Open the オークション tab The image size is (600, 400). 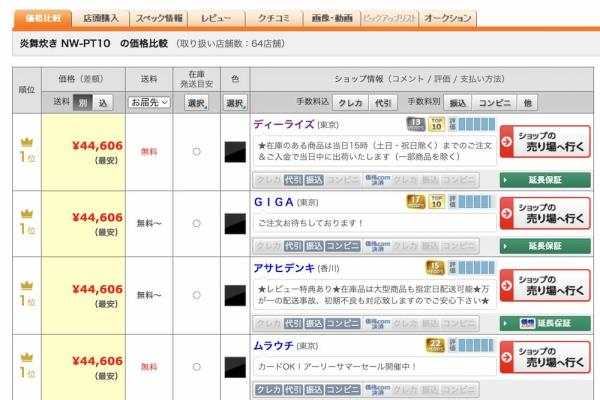click(x=448, y=18)
